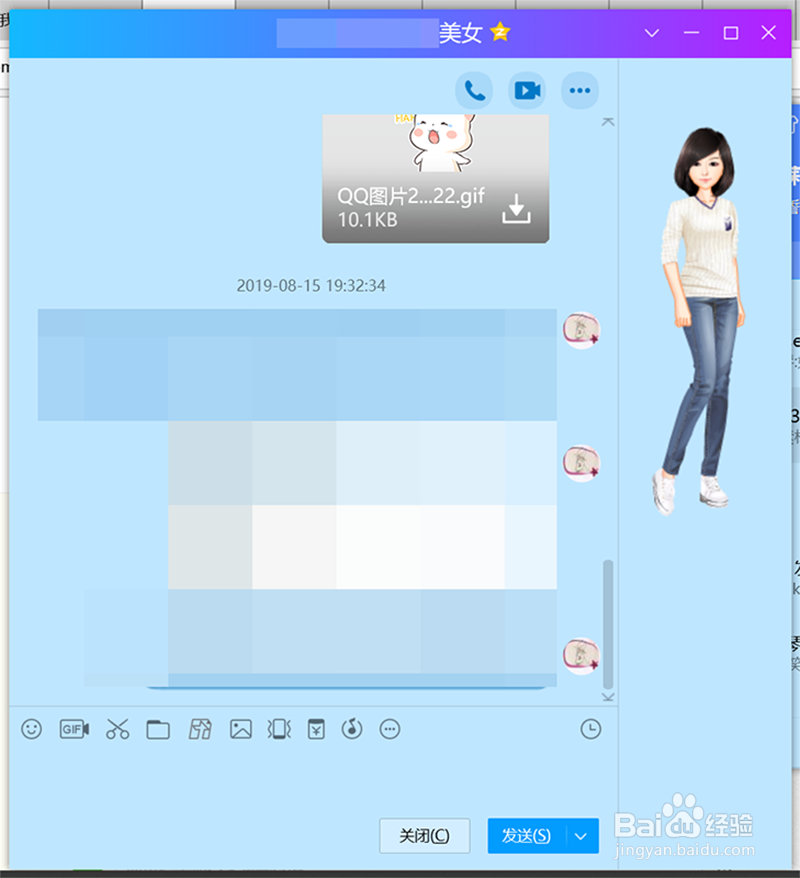This screenshot has width=800, height=878.
Task: Start a voice call
Action: click(x=473, y=90)
